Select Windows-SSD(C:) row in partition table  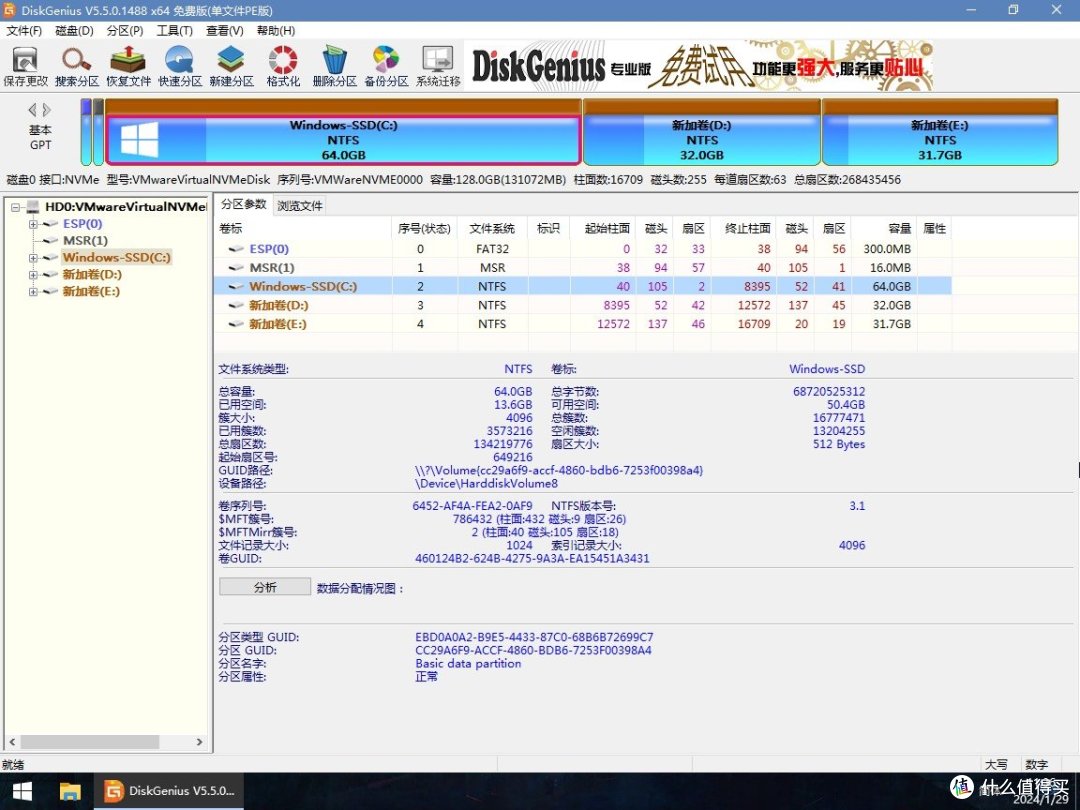click(x=584, y=287)
